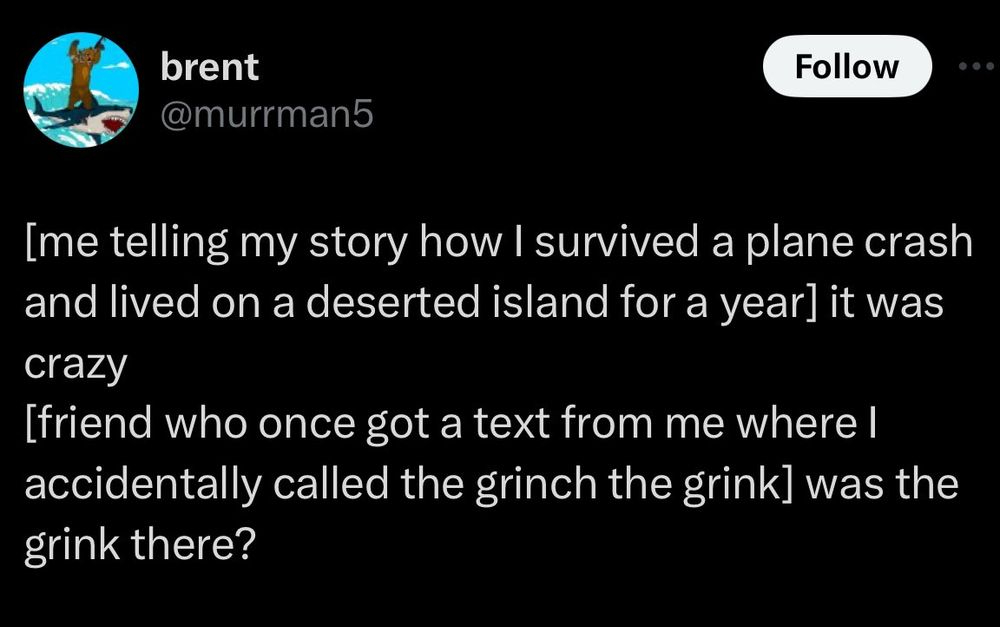This screenshot has height=627, width=1000.
Task: Click the word "crazy" in the tweet
Action: [74, 365]
